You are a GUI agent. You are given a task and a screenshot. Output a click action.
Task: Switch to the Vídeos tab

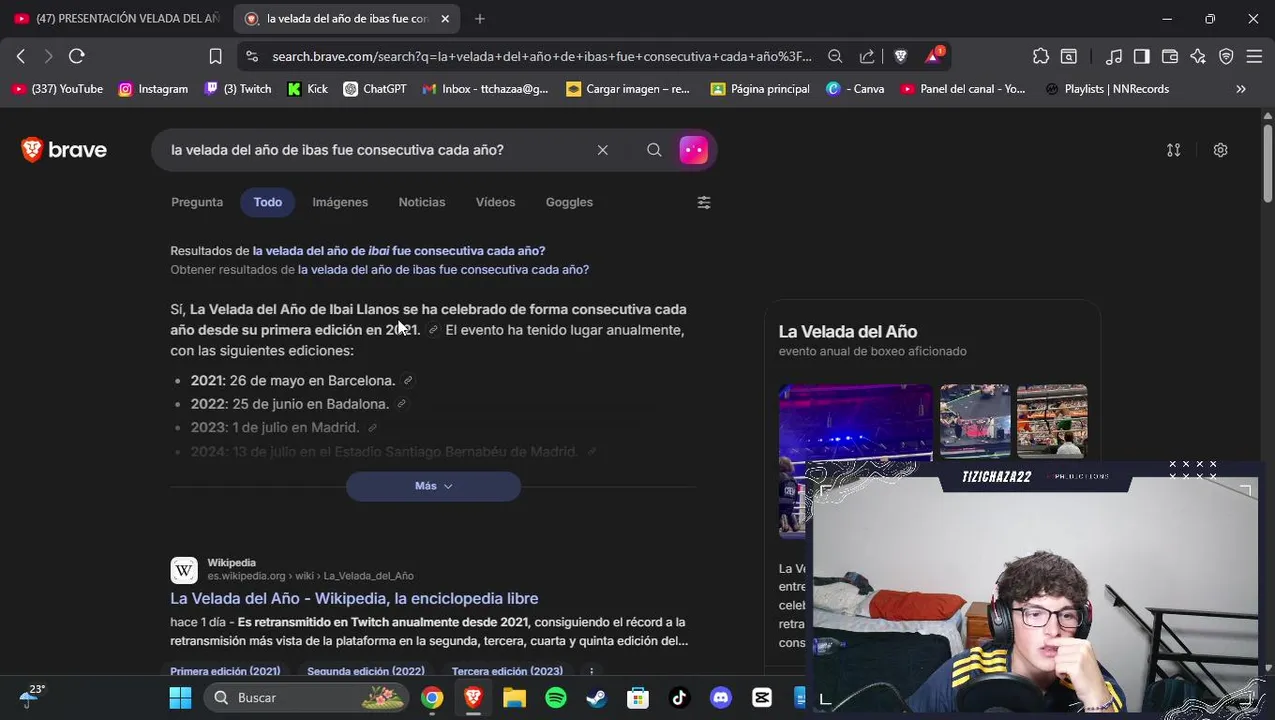[495, 202]
